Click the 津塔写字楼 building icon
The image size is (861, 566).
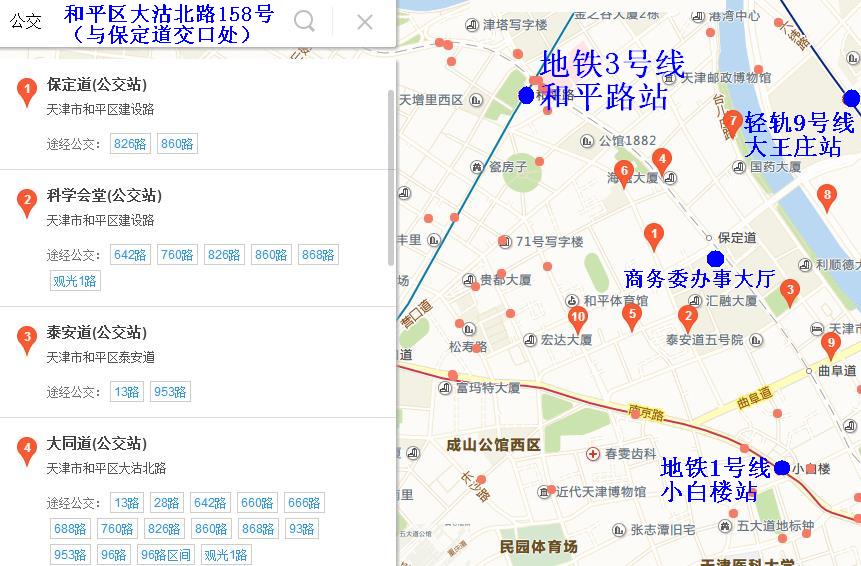472,25
